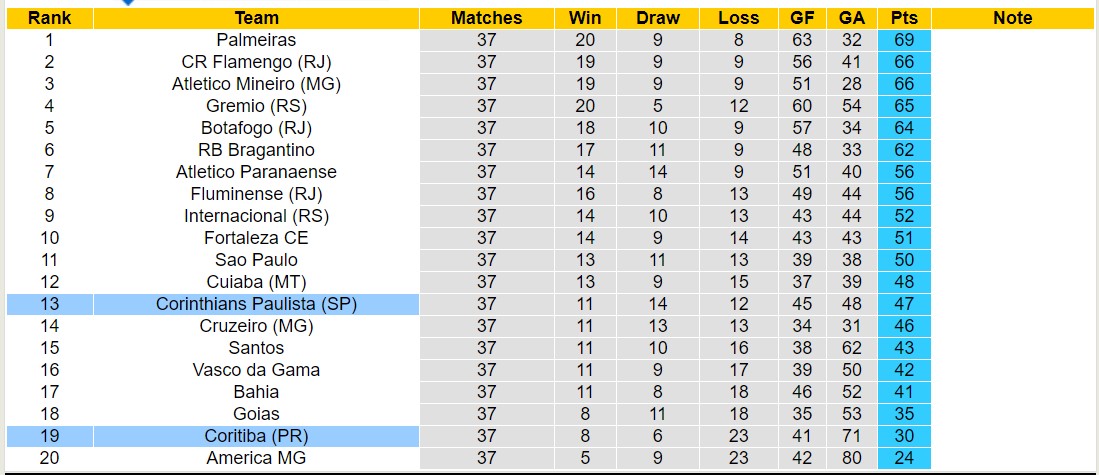Click the GA column header
1099x475 pixels.
(x=852, y=18)
